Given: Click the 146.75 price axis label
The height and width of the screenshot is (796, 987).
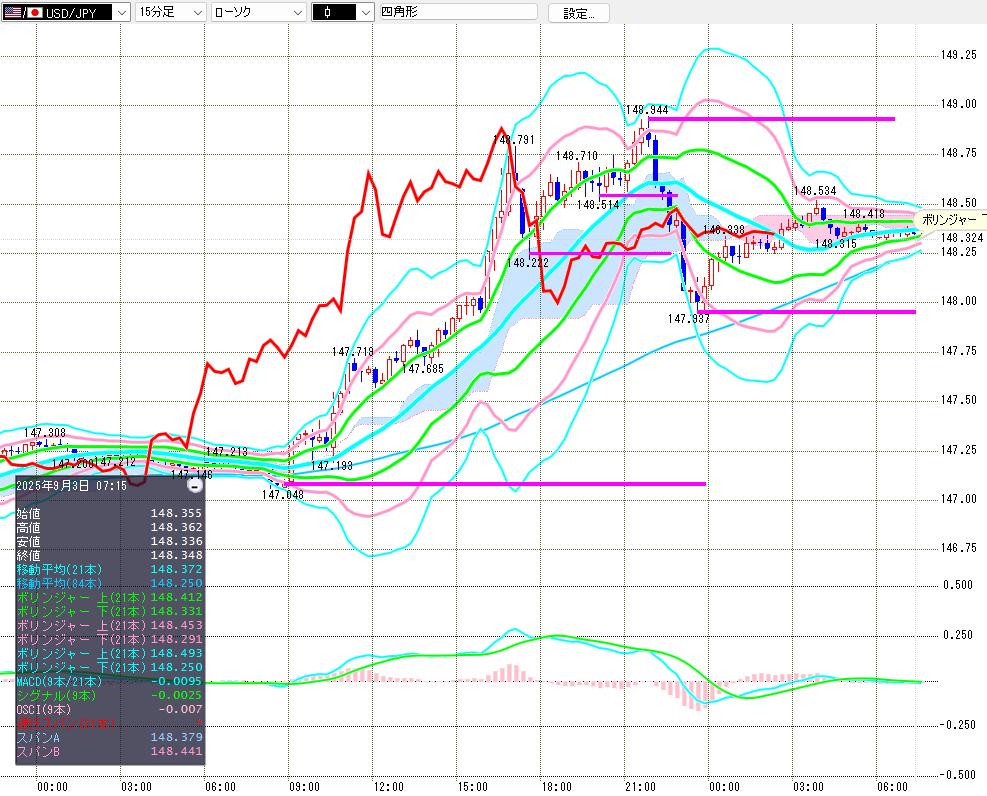Looking at the screenshot, I should pyautogui.click(x=959, y=547).
